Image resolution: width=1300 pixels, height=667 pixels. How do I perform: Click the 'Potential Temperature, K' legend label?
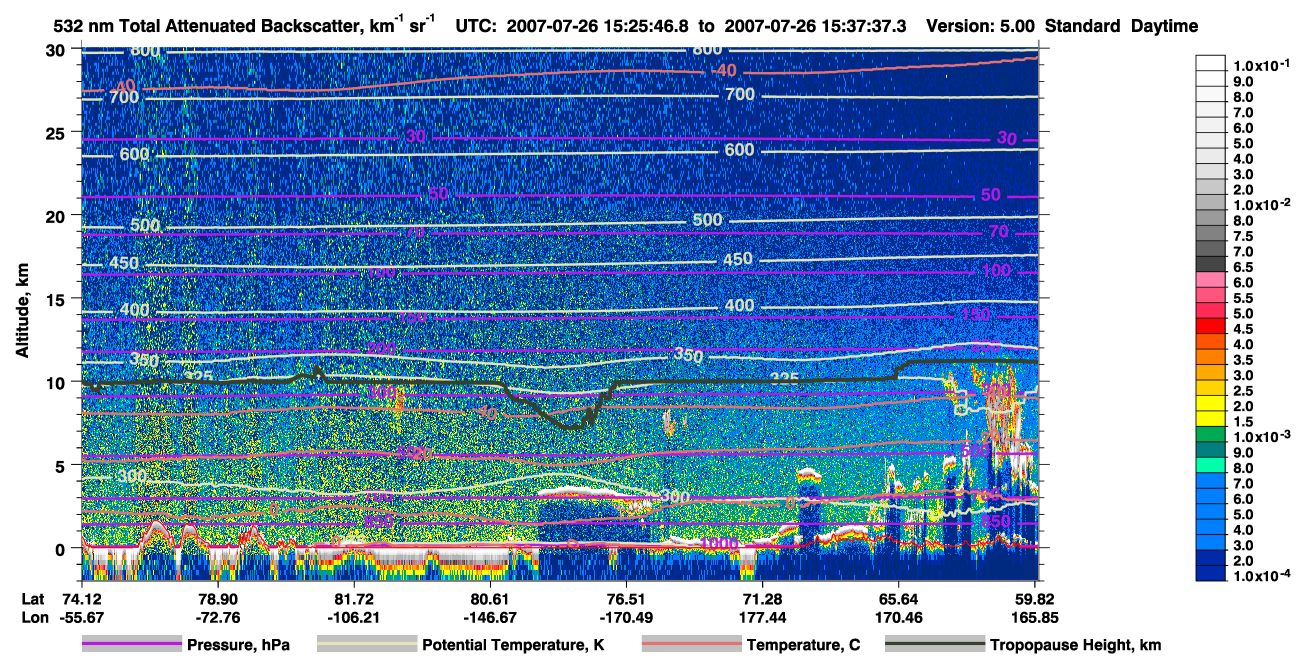(513, 646)
